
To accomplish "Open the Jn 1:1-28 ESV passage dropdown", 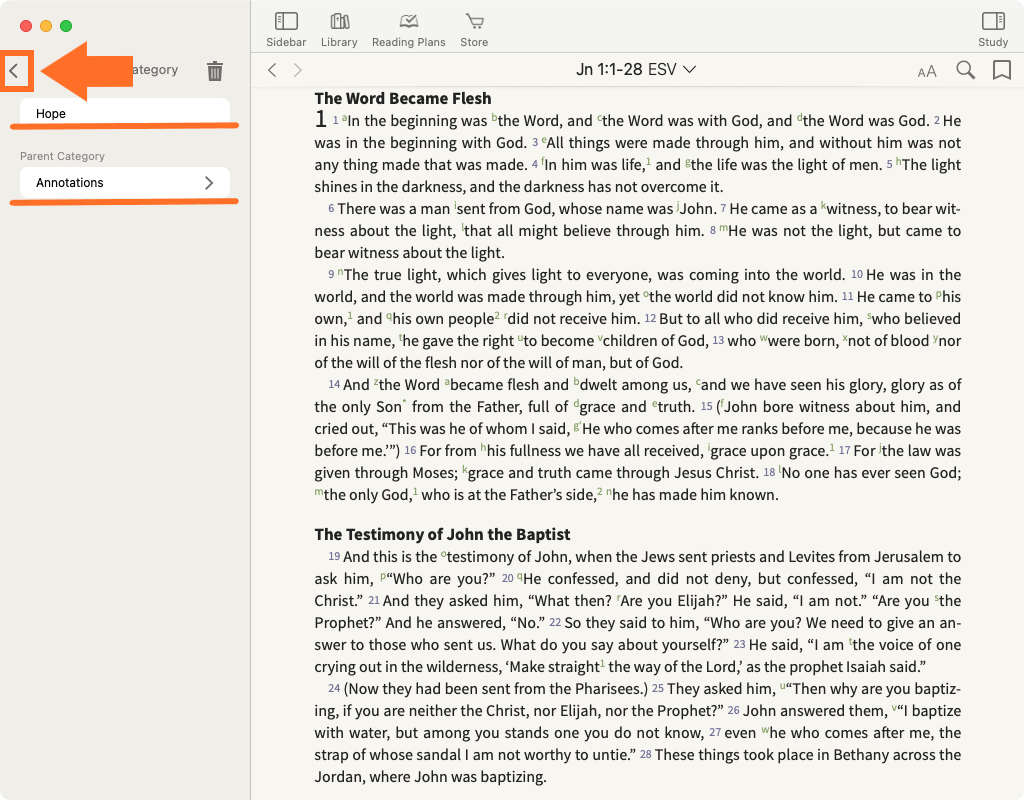I will (635, 70).
